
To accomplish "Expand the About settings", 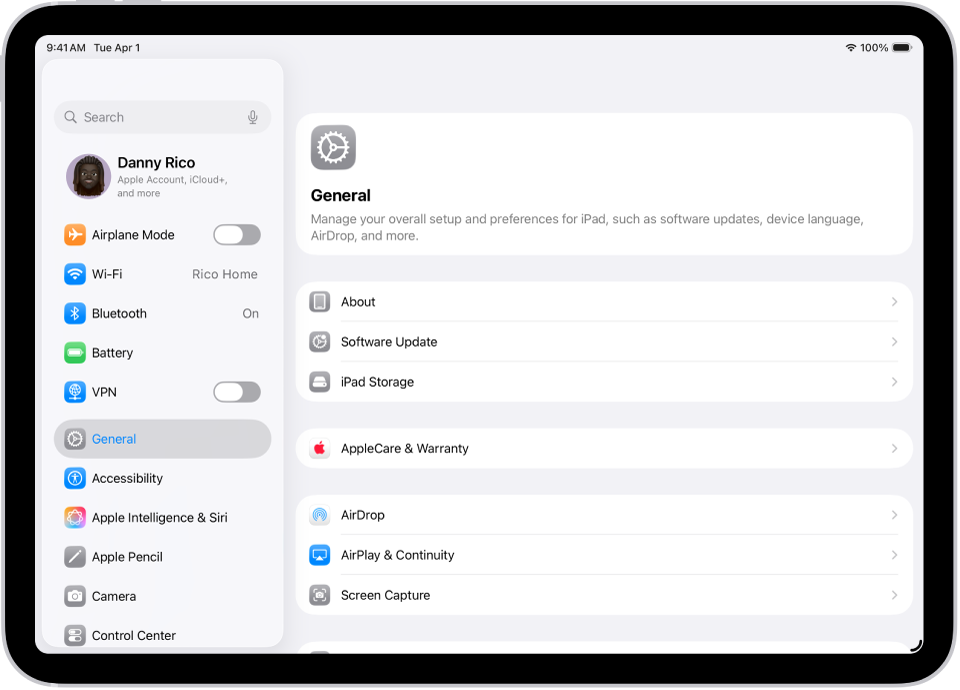I will [x=893, y=301].
